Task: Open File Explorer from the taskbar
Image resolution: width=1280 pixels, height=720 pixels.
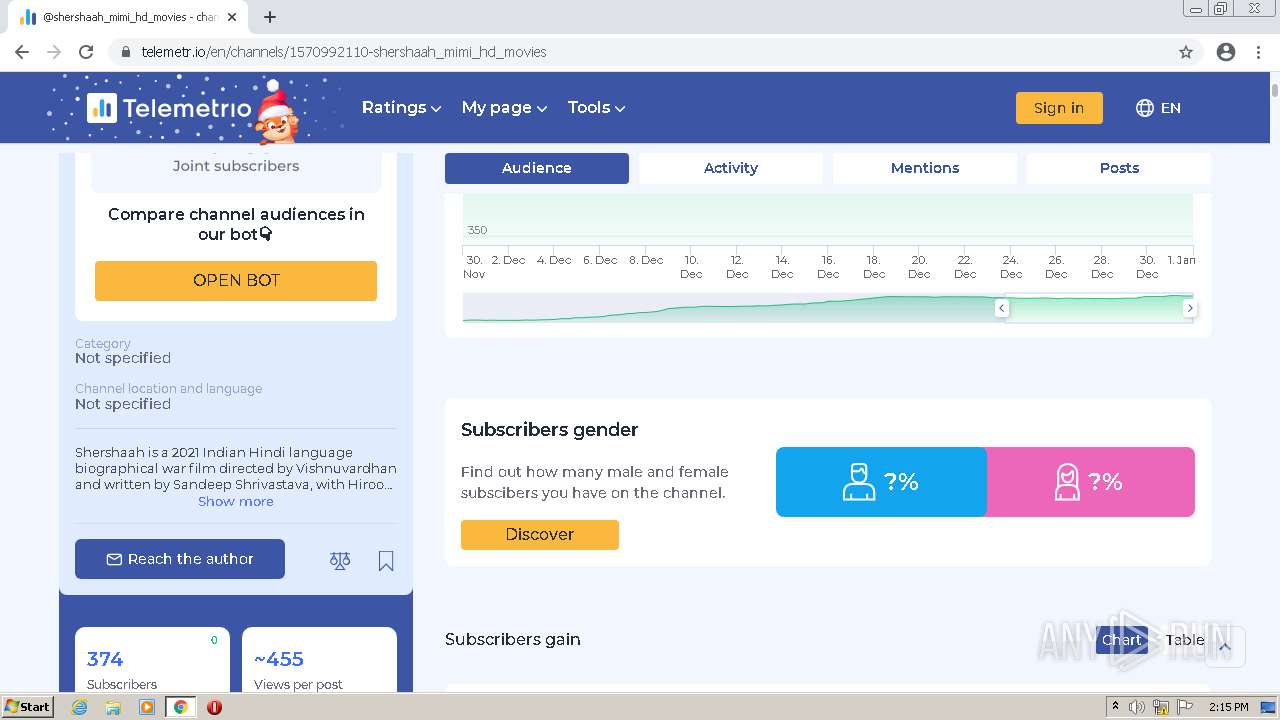Action: [113, 707]
